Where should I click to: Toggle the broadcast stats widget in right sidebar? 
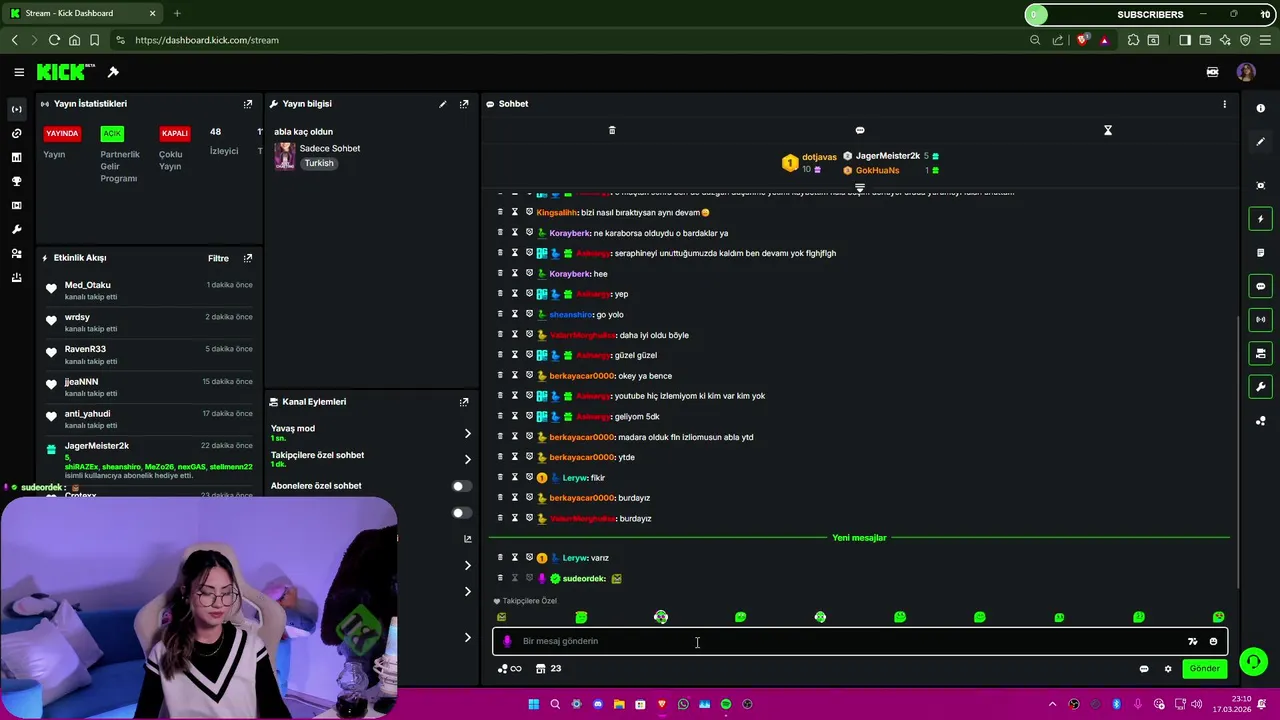(x=1261, y=320)
